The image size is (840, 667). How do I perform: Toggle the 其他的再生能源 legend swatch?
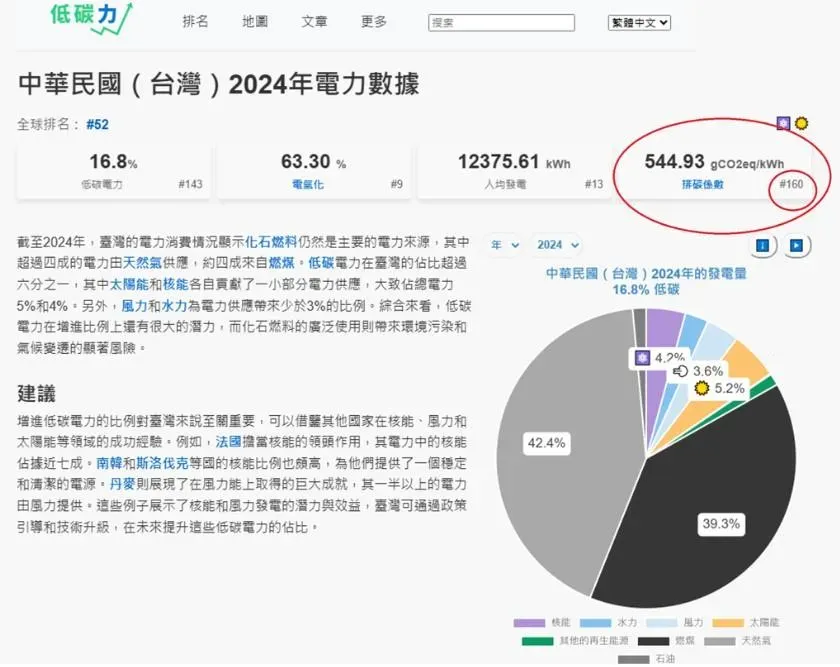537,641
